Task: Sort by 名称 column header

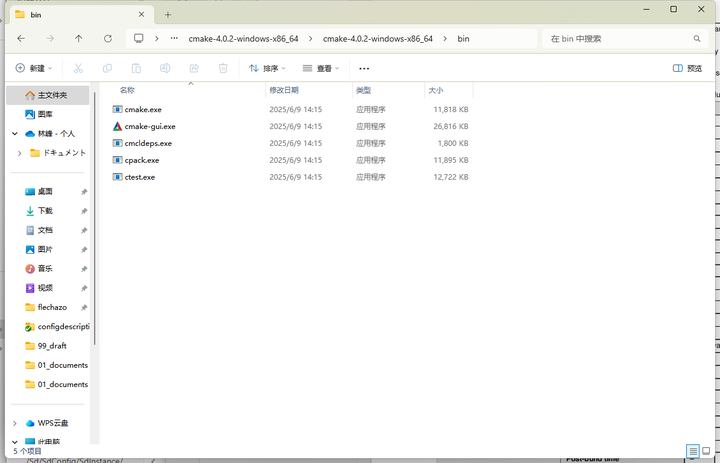Action: (x=127, y=90)
